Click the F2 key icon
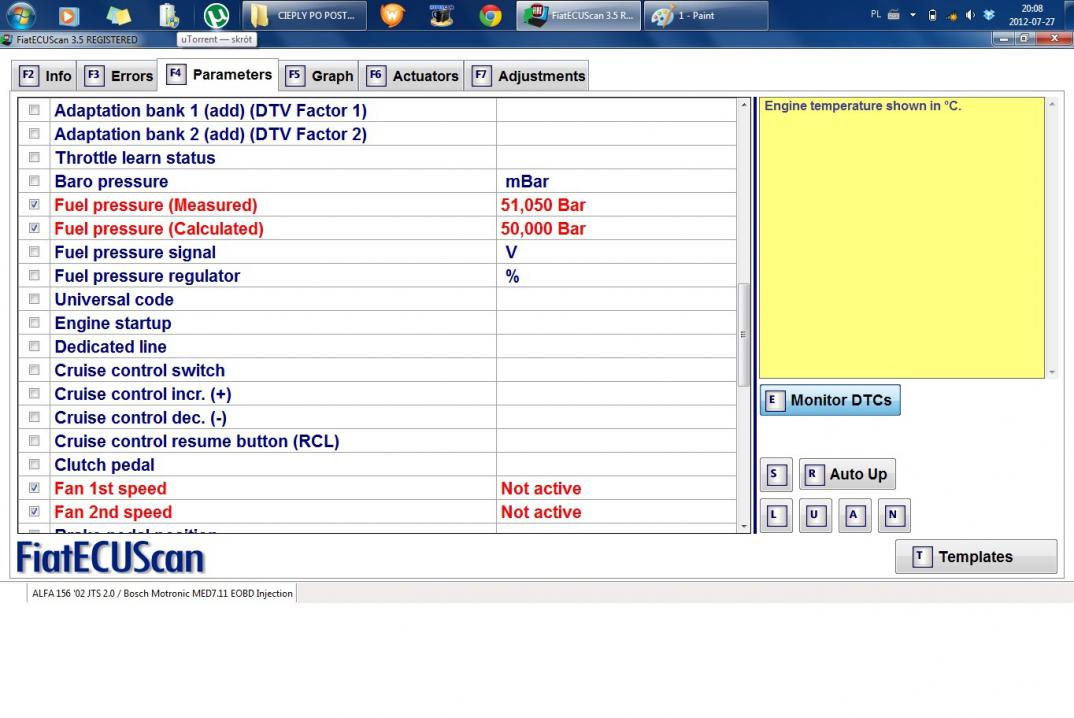The height and width of the screenshot is (718, 1074). (28, 75)
